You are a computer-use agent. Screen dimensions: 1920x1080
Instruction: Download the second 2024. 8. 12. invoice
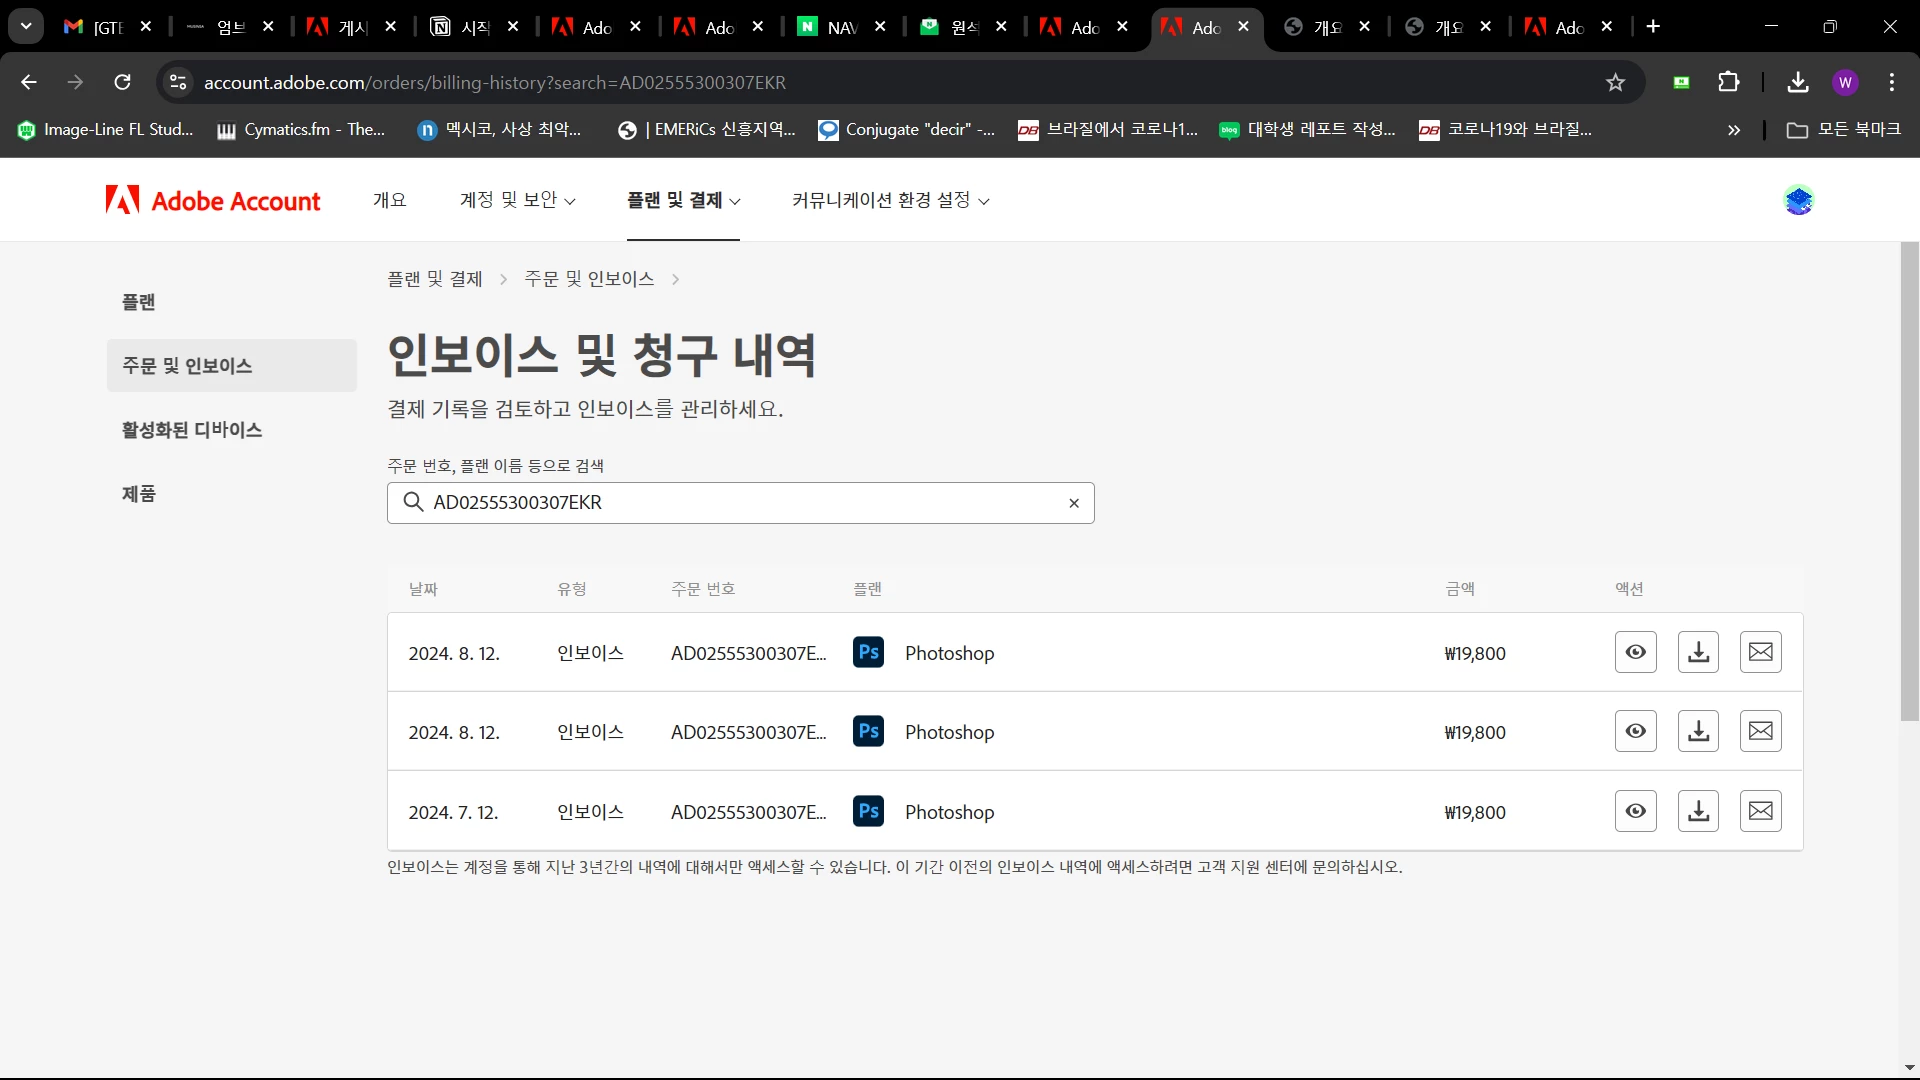click(x=1698, y=731)
